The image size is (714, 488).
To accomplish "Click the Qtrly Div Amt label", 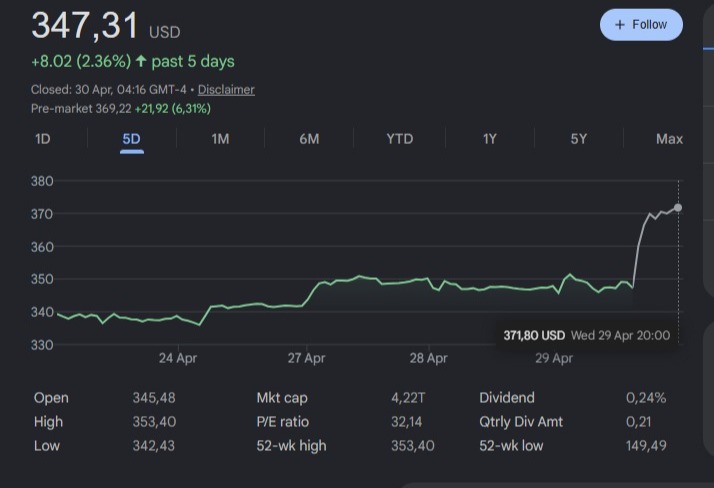I will [521, 422].
